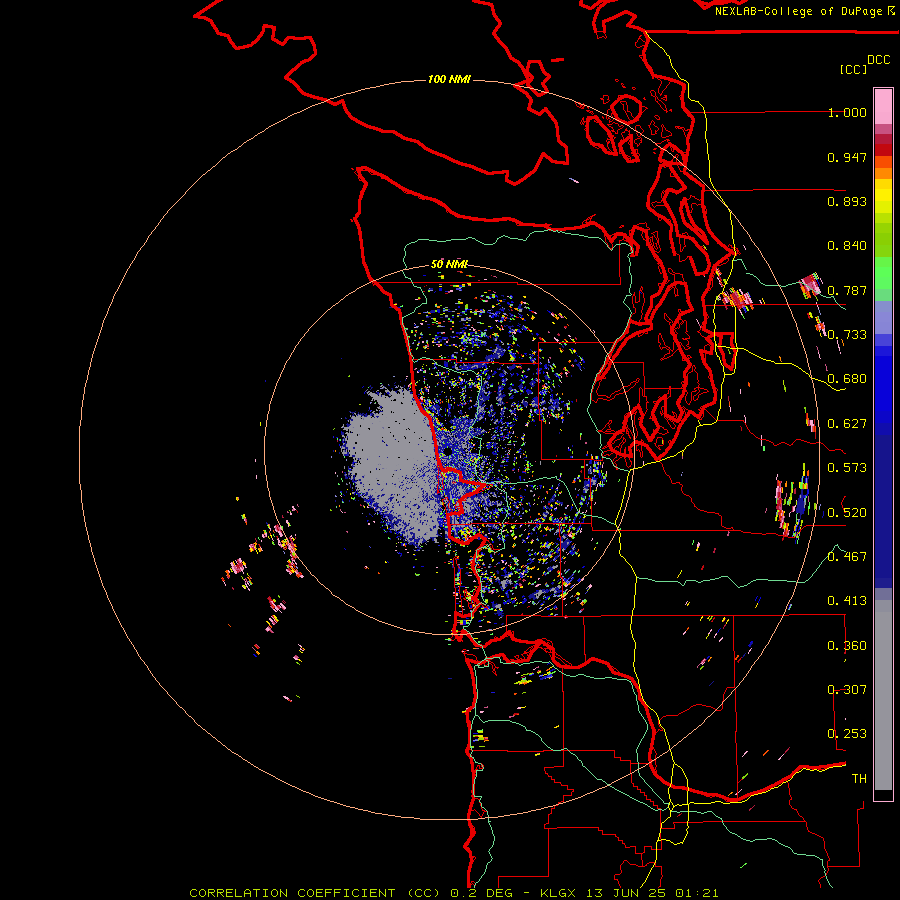The width and height of the screenshot is (900, 900).
Task: Click the TH threshold label
Action: (859, 779)
